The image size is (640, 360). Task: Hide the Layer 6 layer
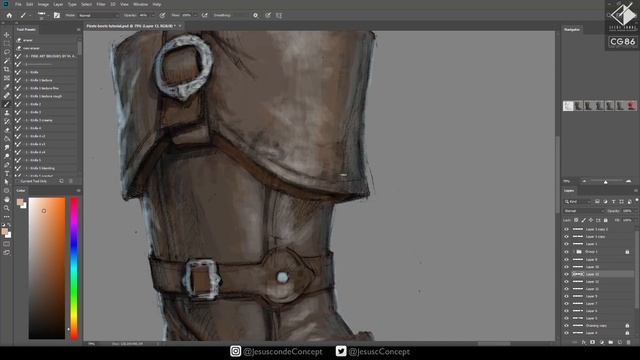pos(567,311)
